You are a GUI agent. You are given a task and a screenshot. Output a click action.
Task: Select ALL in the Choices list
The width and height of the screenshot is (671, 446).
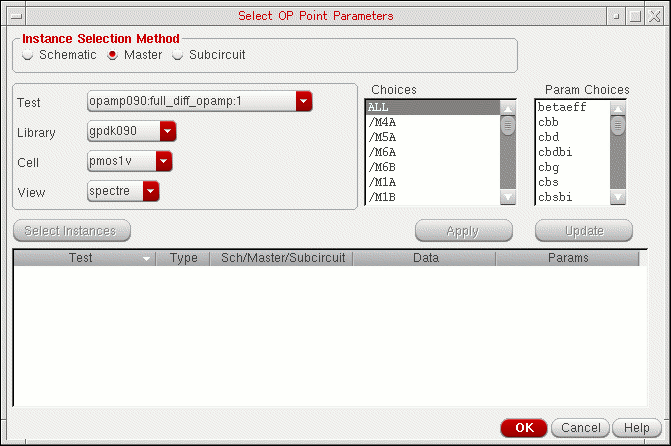tap(433, 107)
